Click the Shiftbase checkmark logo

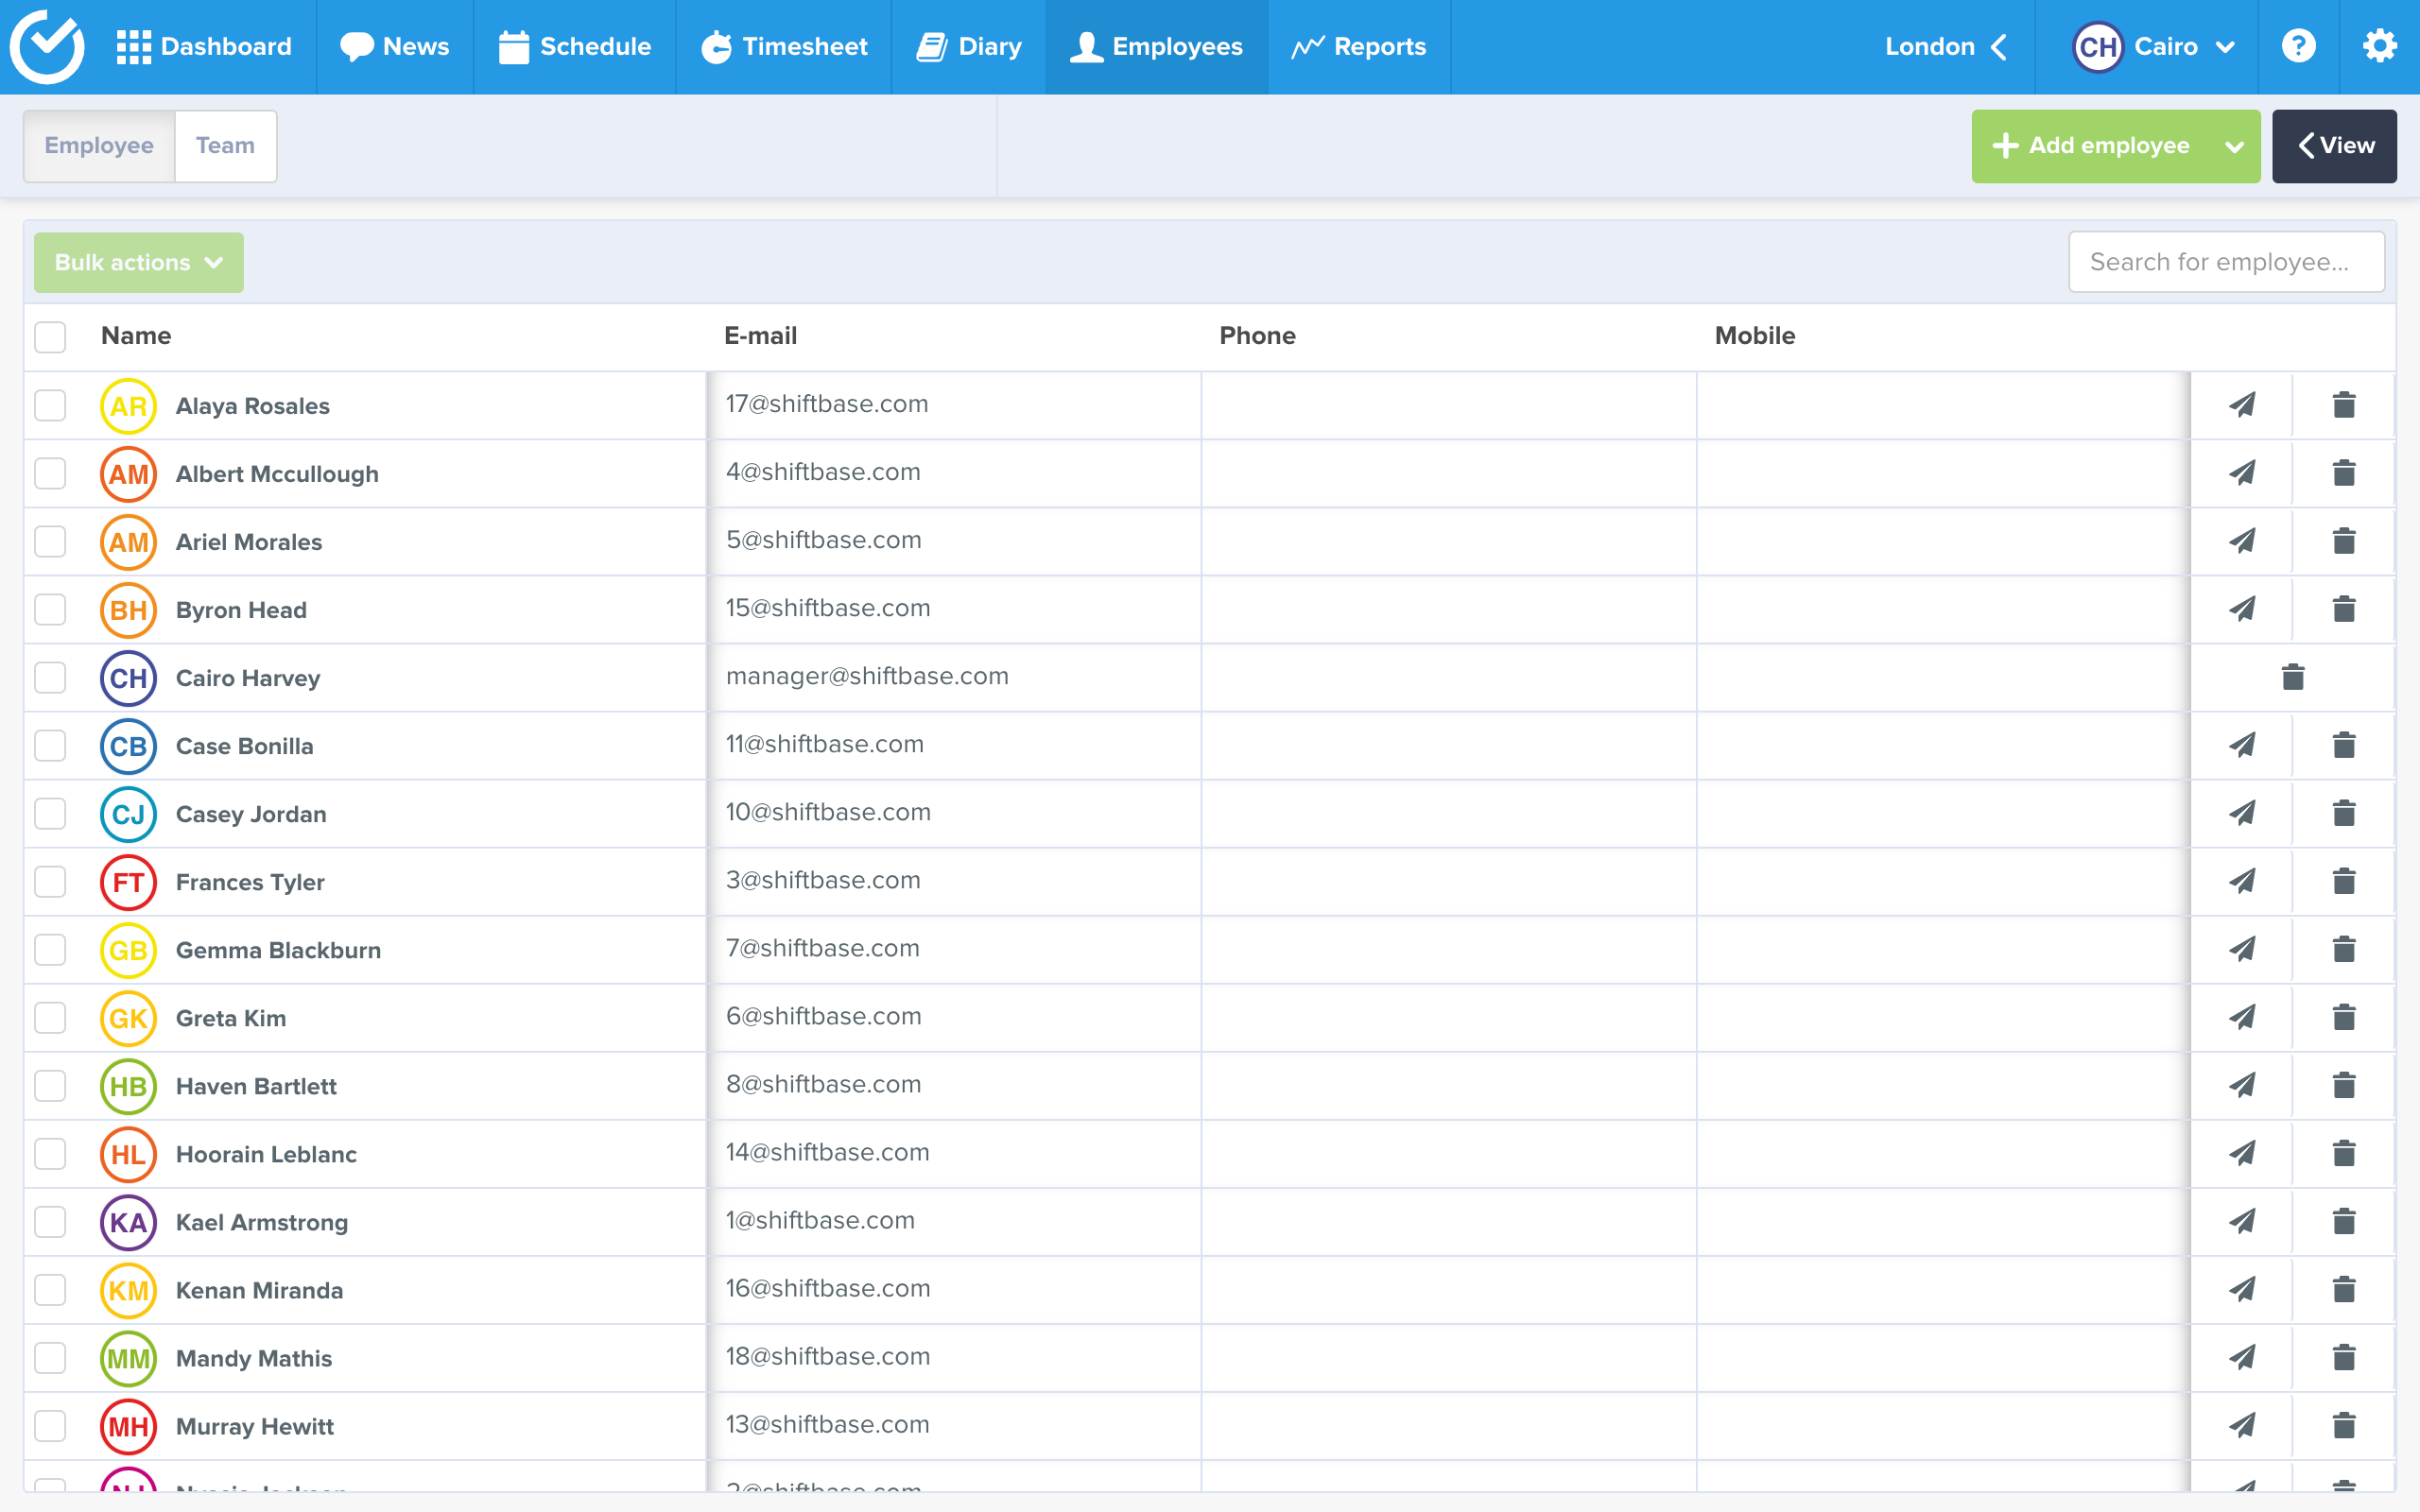pyautogui.click(x=47, y=46)
